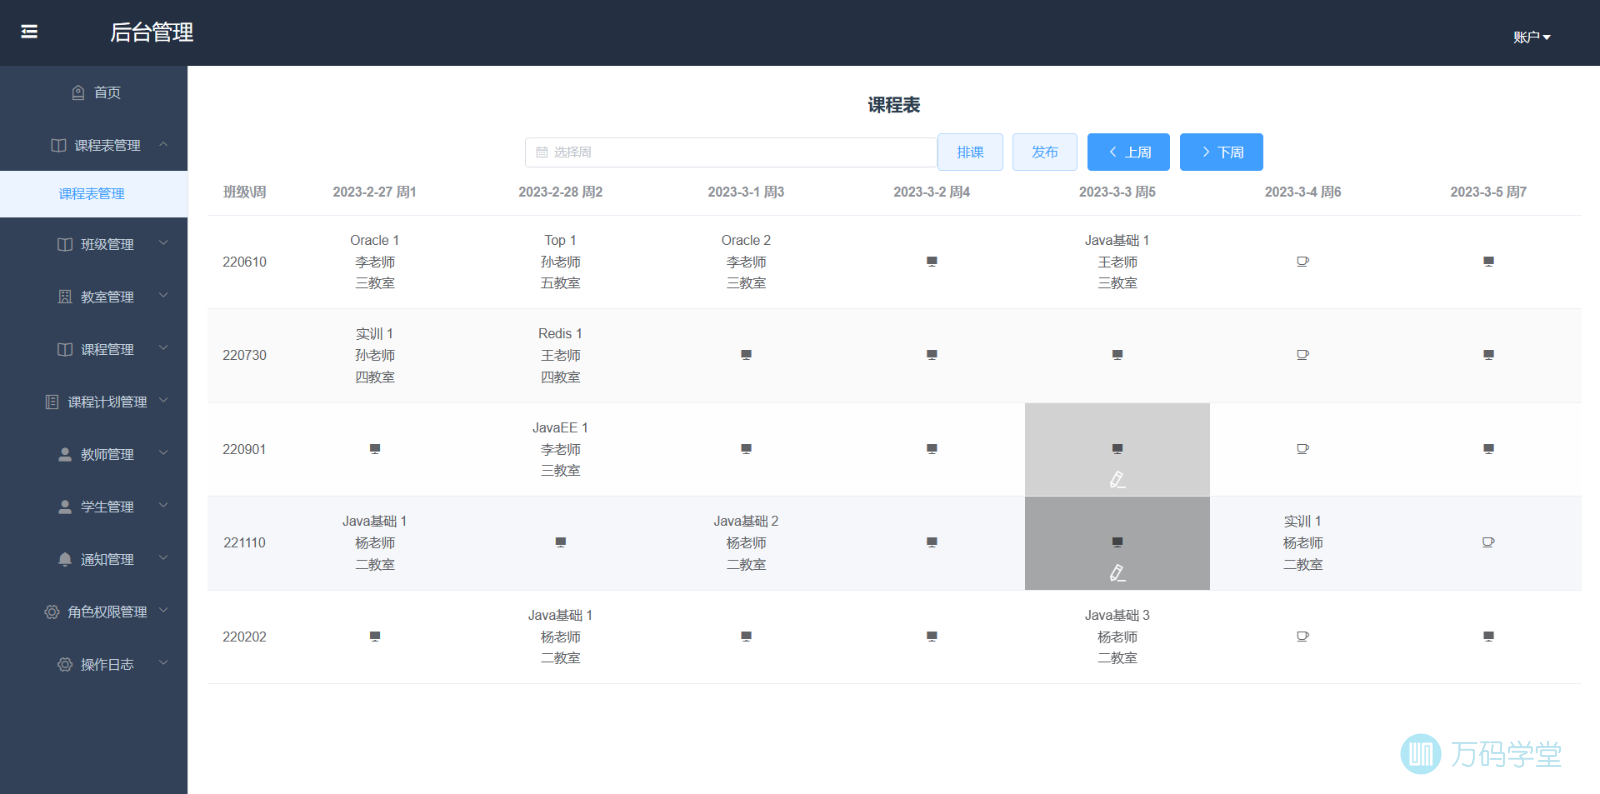Viewport: 1600px width, 794px height.
Task: Click edit pencil icon in class 220901 row
Action: click(1117, 480)
